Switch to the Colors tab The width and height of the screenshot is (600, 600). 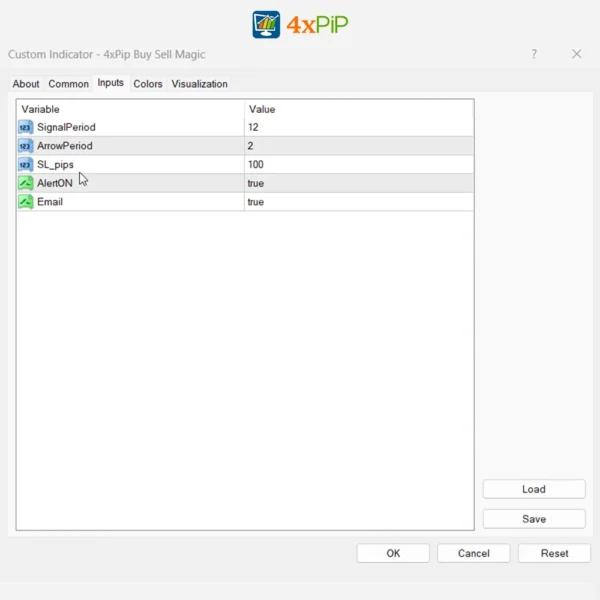(x=148, y=84)
